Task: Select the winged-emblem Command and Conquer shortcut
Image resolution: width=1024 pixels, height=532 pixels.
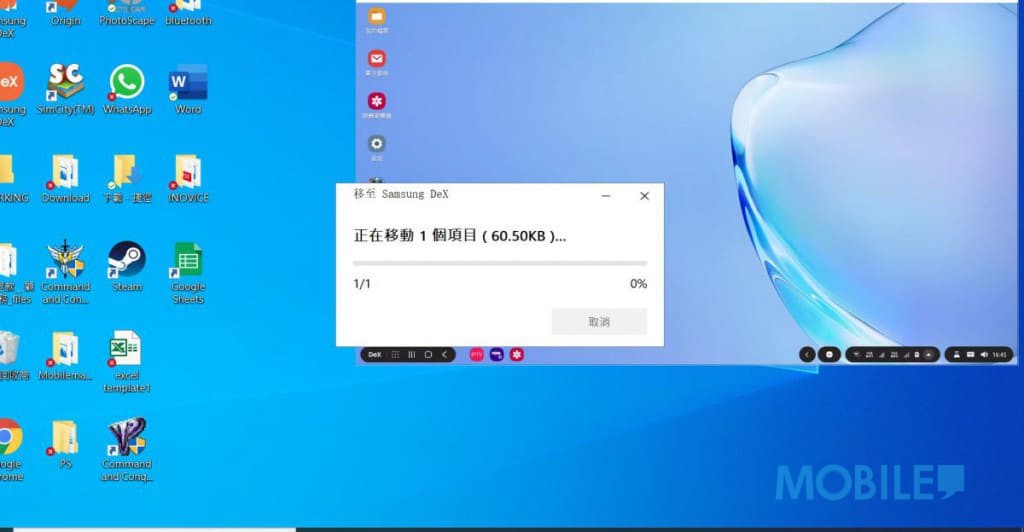Action: [65, 273]
